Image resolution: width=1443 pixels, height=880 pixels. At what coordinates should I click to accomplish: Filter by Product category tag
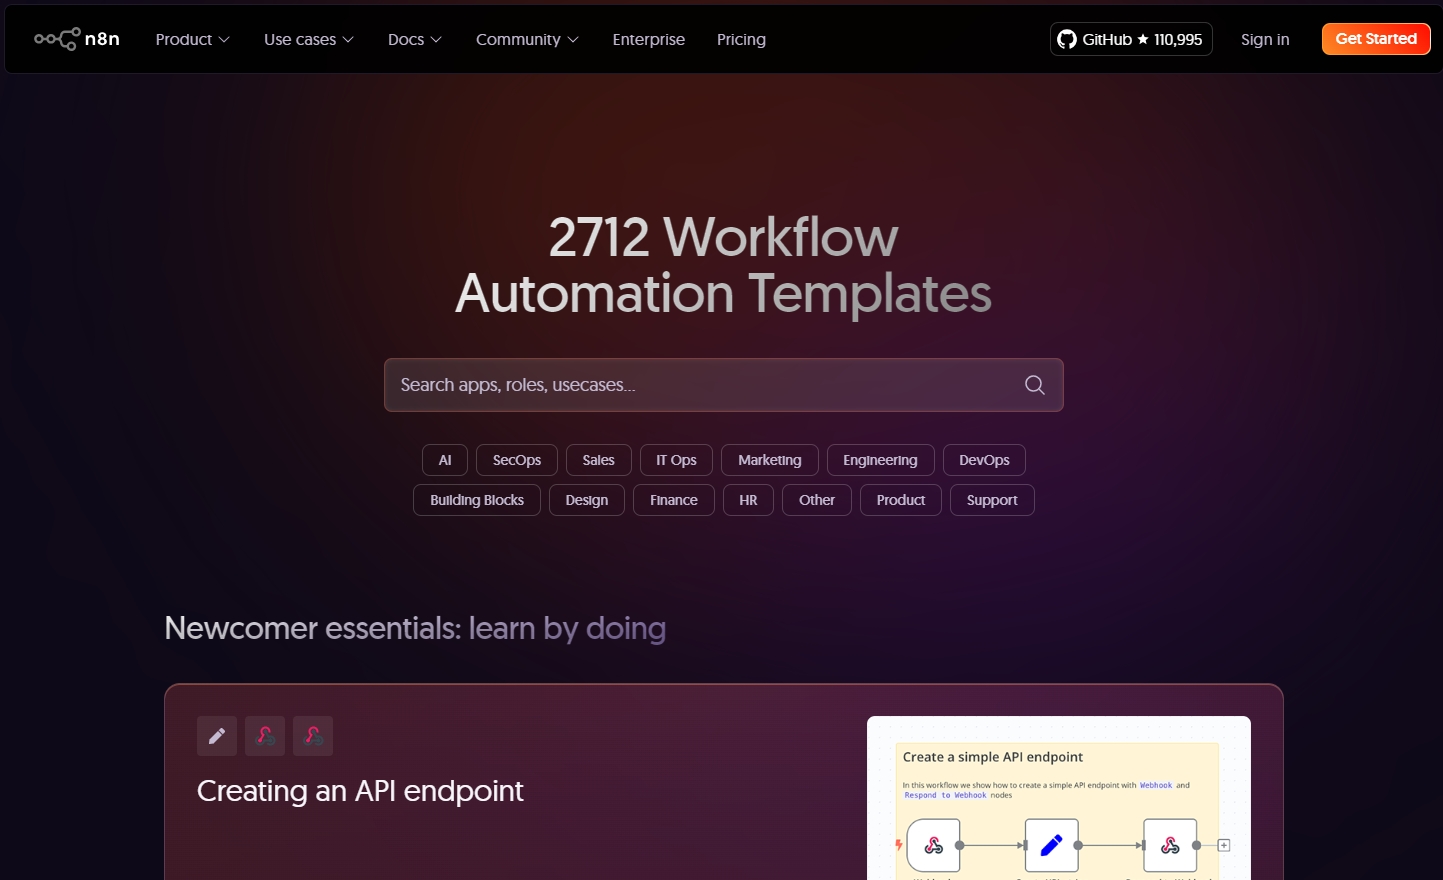[901, 500]
